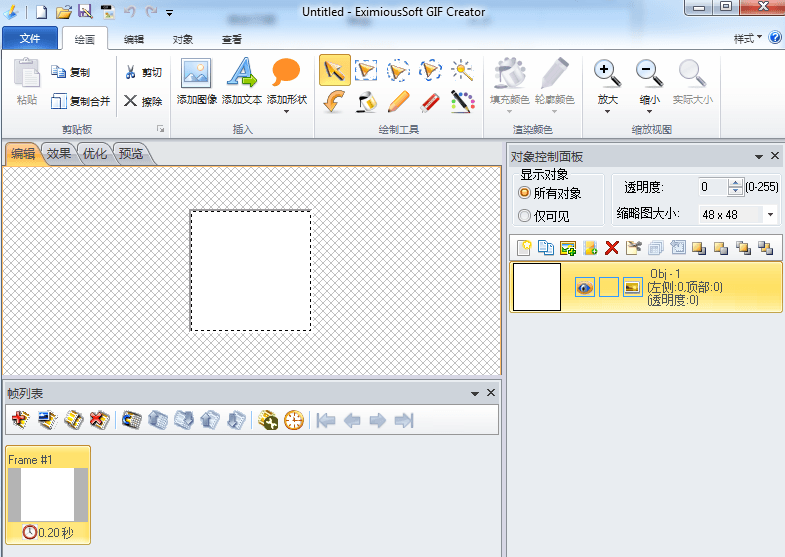Click the 添加文本 (Add Text) icon
The width and height of the screenshot is (785, 557).
(241, 74)
